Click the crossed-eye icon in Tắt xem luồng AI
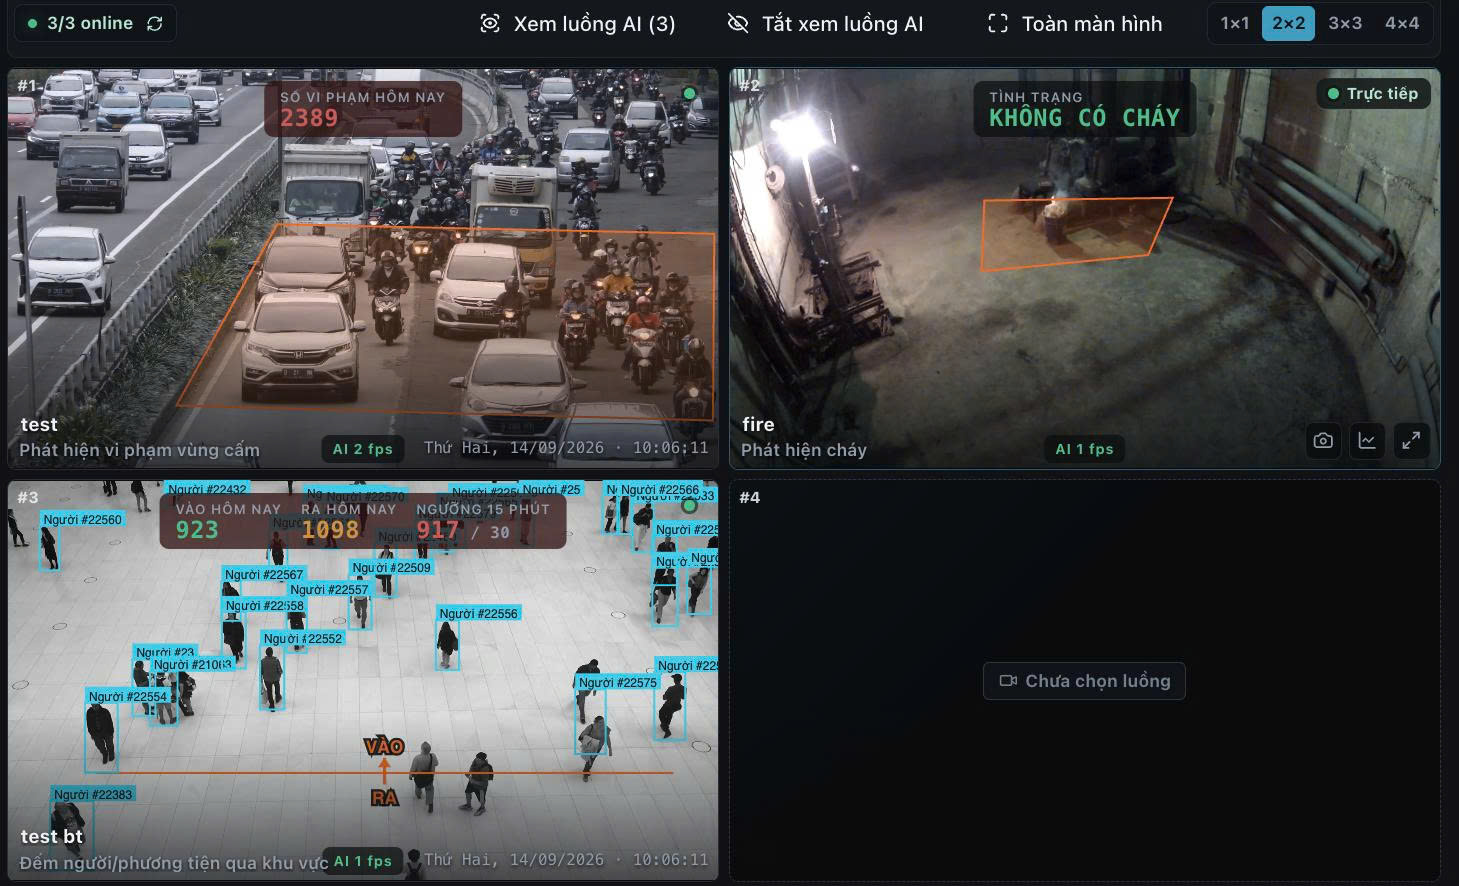1459x886 pixels. 738,23
